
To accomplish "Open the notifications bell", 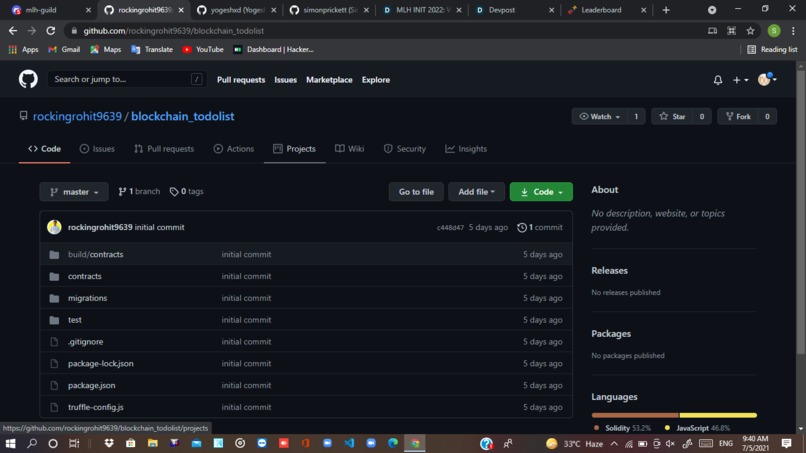I will click(718, 80).
